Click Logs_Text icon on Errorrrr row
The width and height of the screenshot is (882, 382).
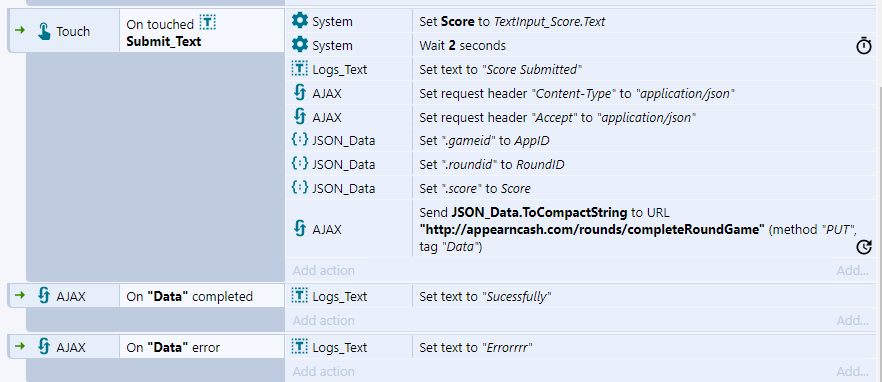click(x=300, y=347)
